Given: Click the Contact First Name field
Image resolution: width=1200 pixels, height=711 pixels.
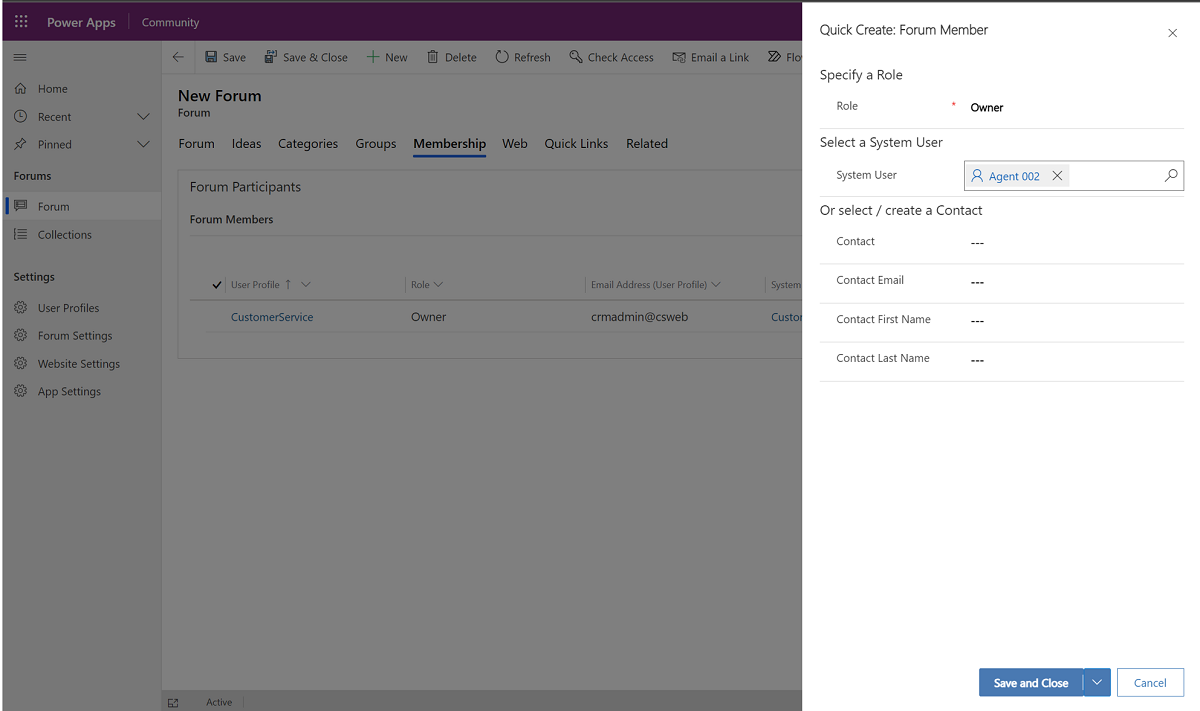Looking at the screenshot, I should 1075,321.
